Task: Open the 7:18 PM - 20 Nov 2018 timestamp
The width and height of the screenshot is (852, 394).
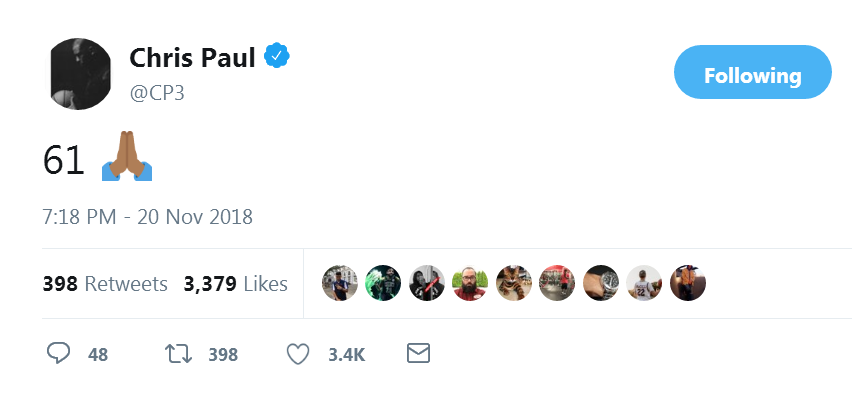Action: (147, 217)
